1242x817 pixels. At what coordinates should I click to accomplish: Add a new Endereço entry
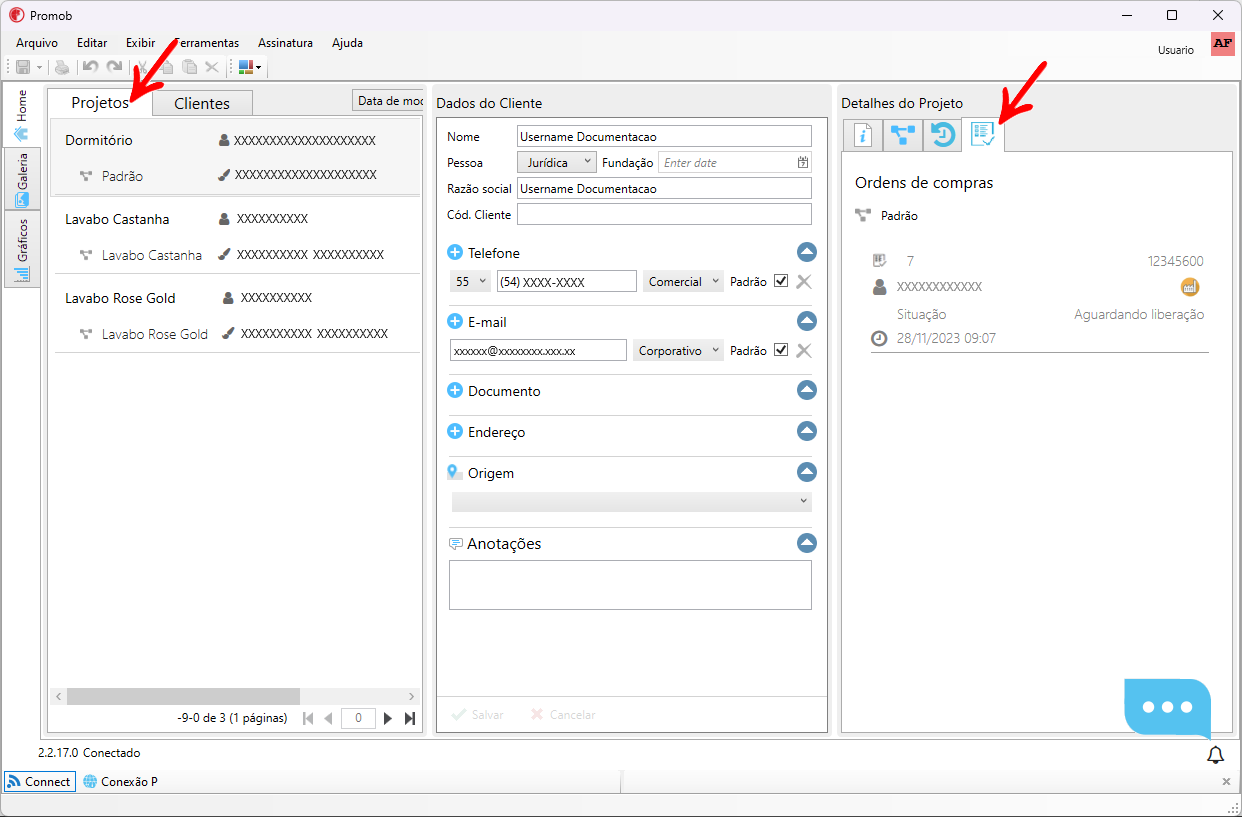[455, 432]
